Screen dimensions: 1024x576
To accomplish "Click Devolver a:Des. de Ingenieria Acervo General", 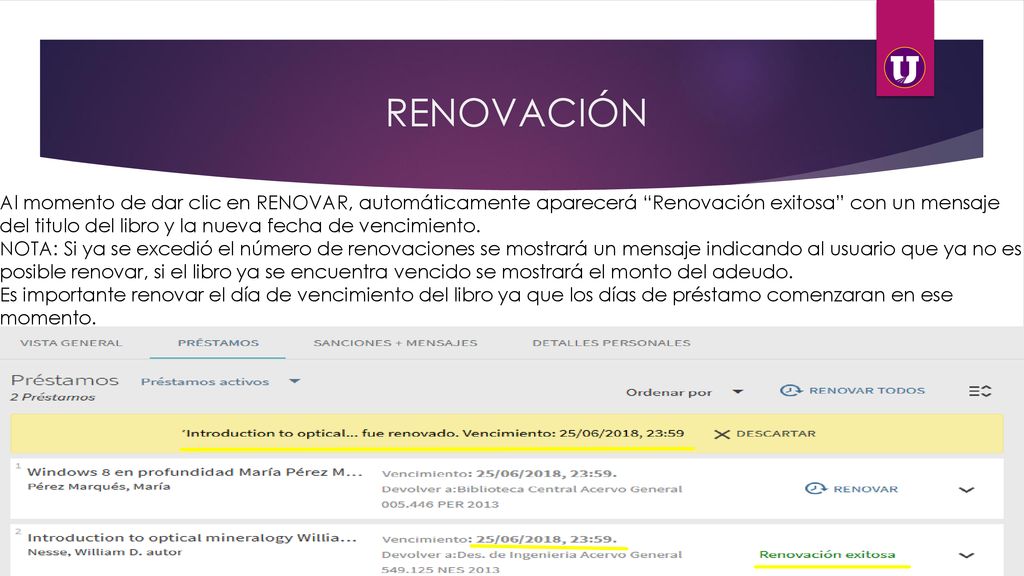I will 532,555.
